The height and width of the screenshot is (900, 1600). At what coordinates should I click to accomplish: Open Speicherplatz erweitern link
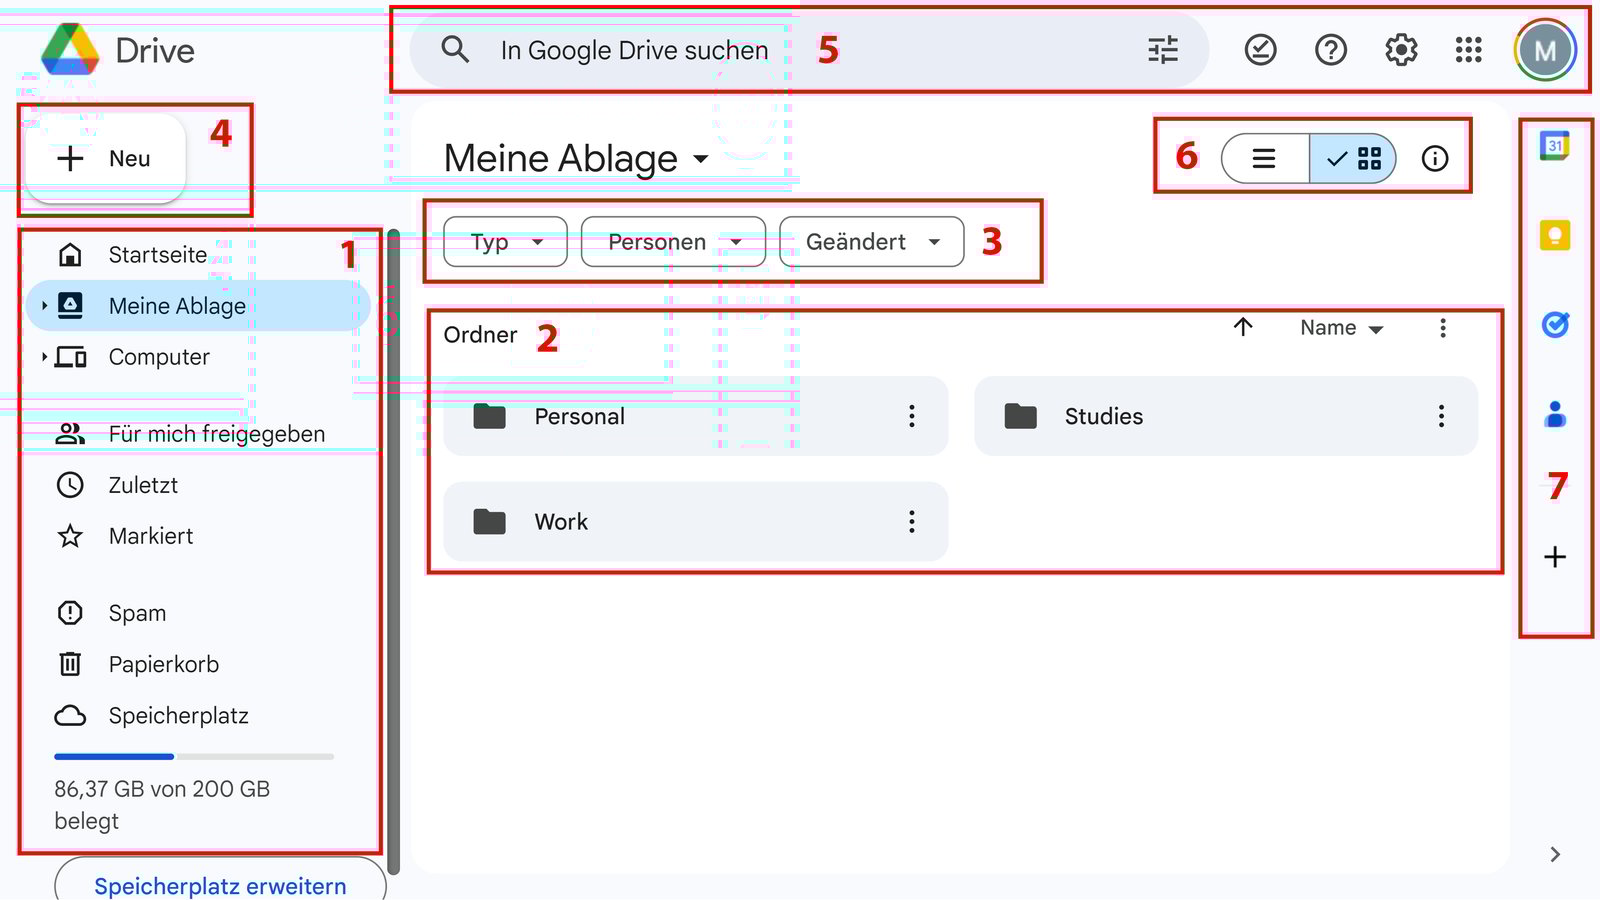pyautogui.click(x=219, y=886)
